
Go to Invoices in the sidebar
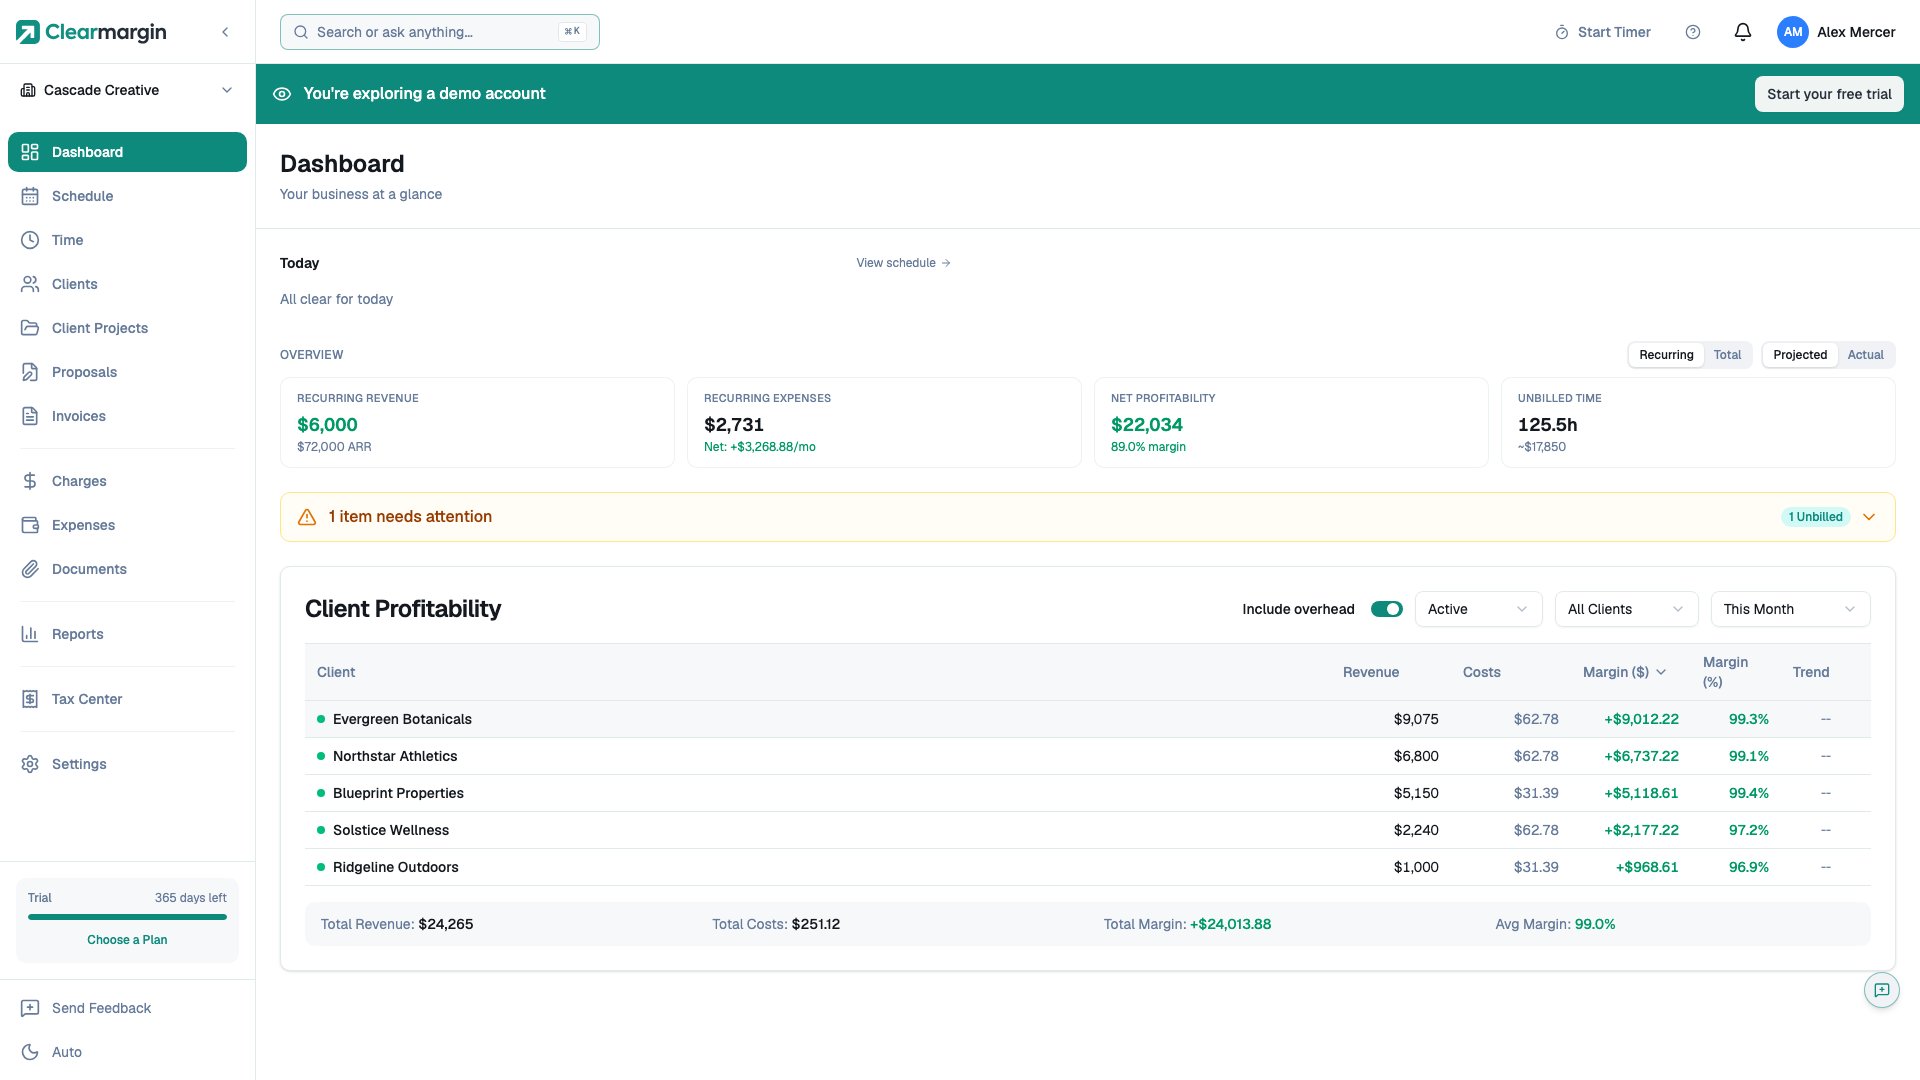pos(78,416)
